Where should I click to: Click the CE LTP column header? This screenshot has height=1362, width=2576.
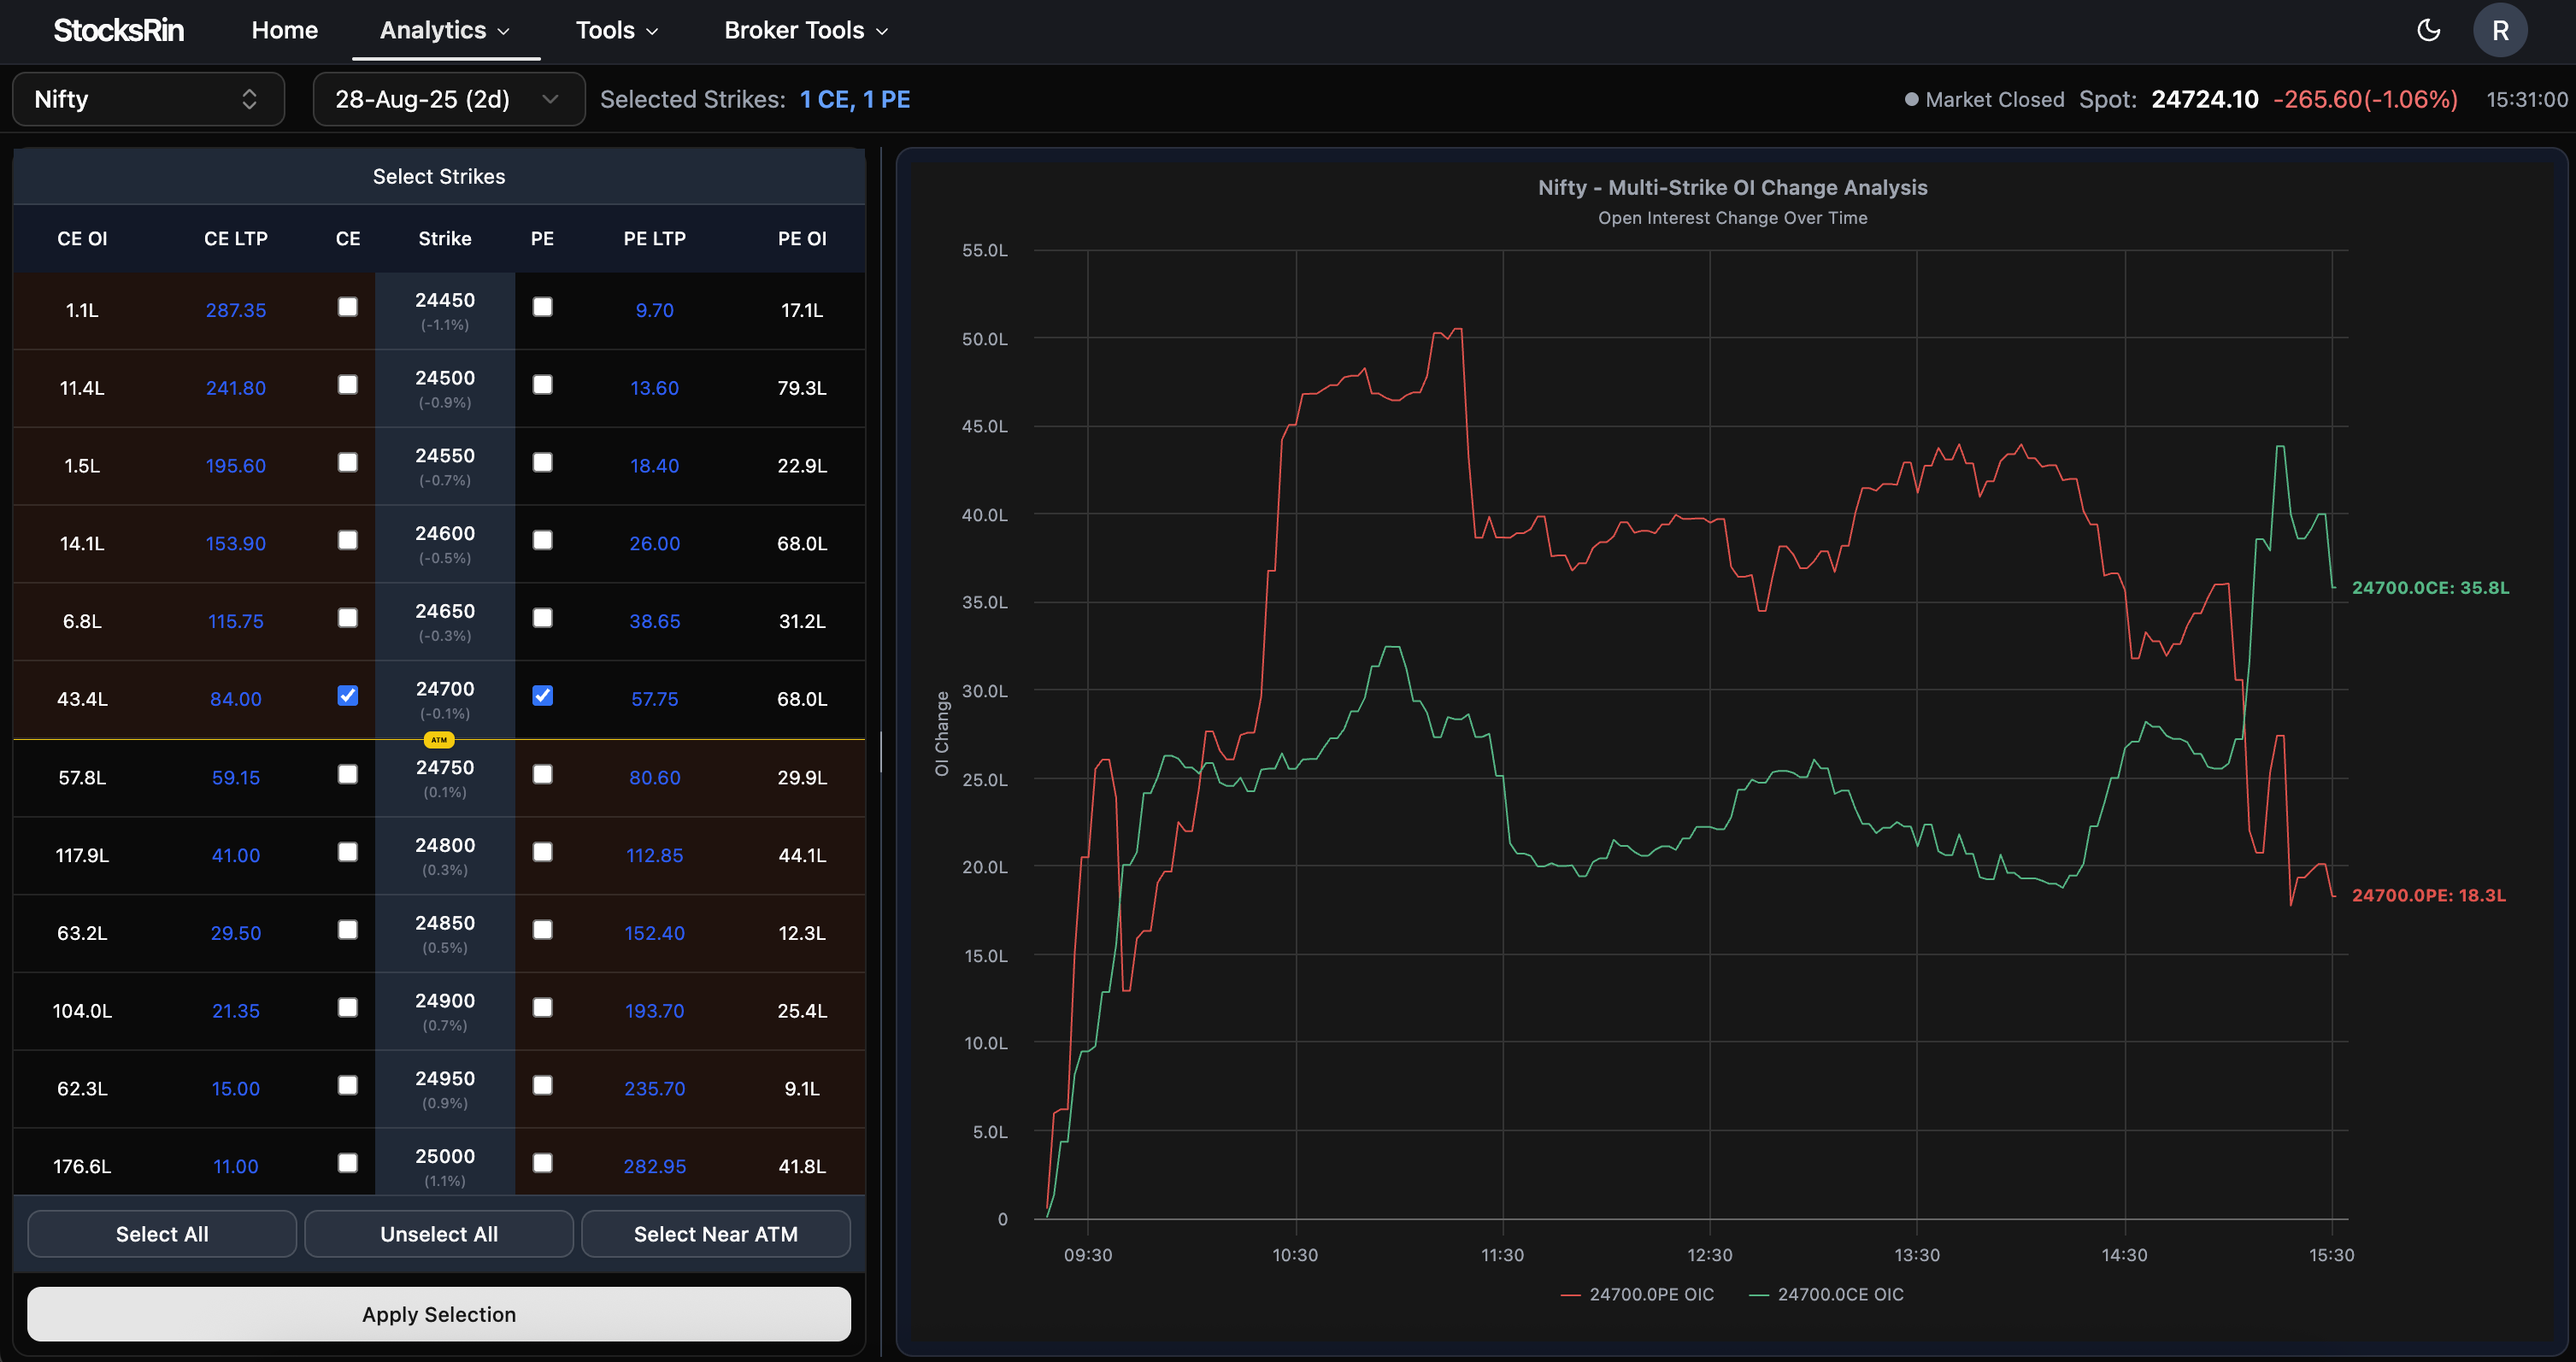[236, 239]
